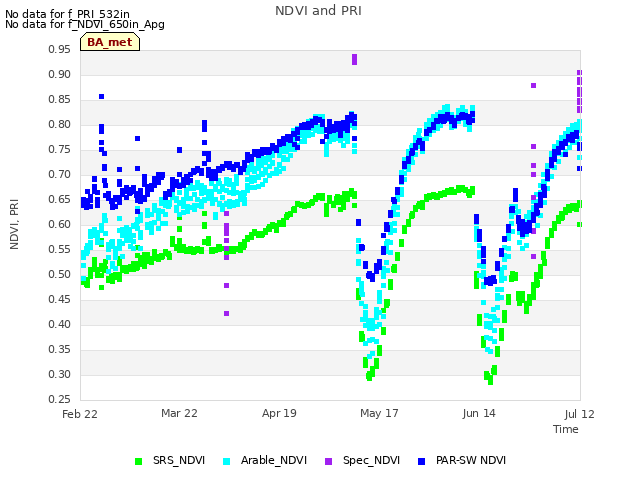Click the highest purple Spec_NDVI point near 0.93
The width and height of the screenshot is (640, 480).
click(354, 59)
